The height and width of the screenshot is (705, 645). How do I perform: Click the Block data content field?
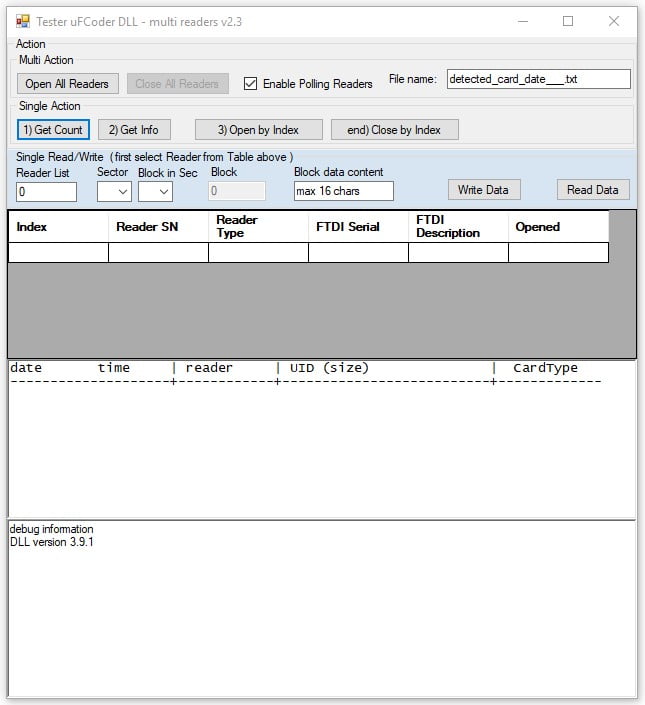click(x=343, y=191)
